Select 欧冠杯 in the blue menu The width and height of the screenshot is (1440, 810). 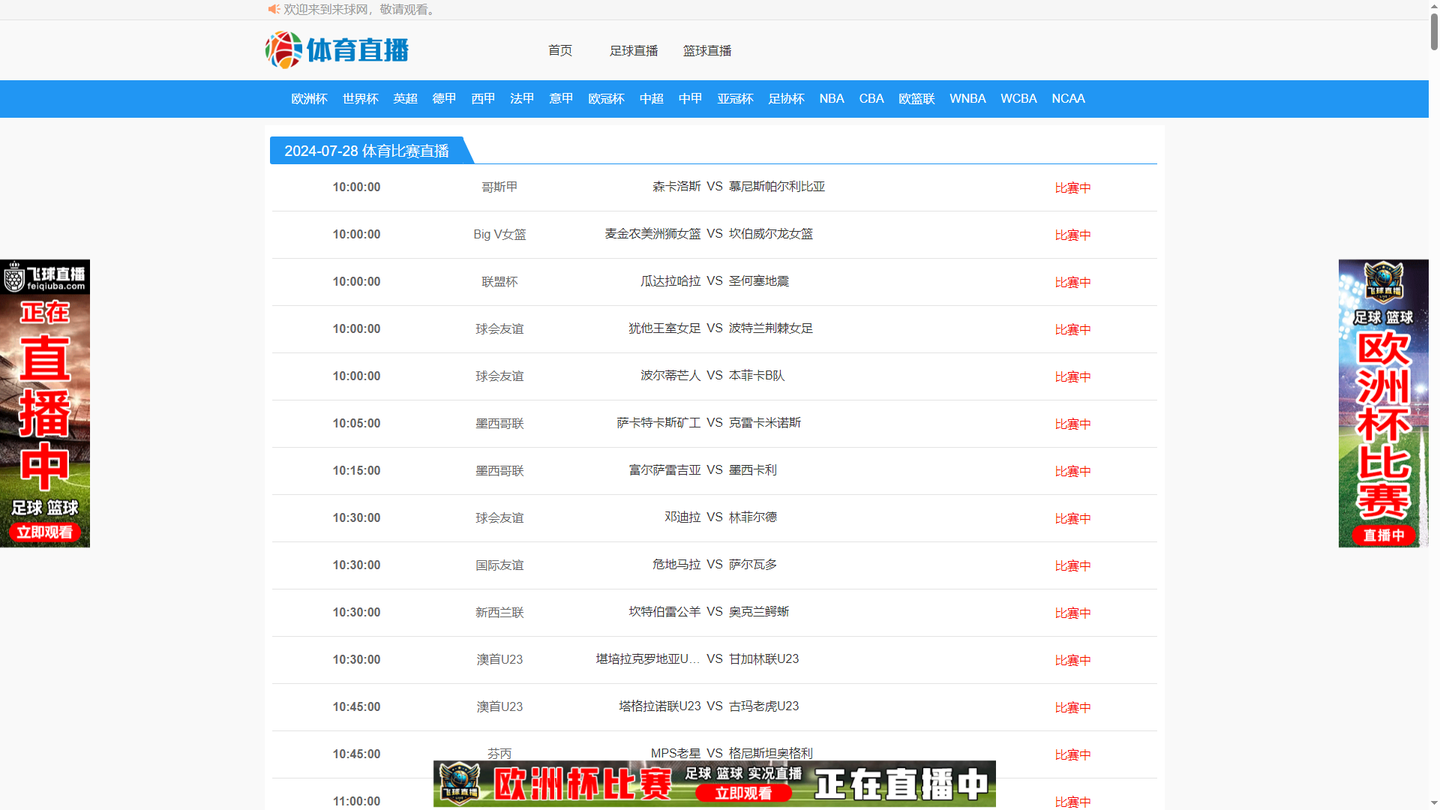[x=606, y=98]
